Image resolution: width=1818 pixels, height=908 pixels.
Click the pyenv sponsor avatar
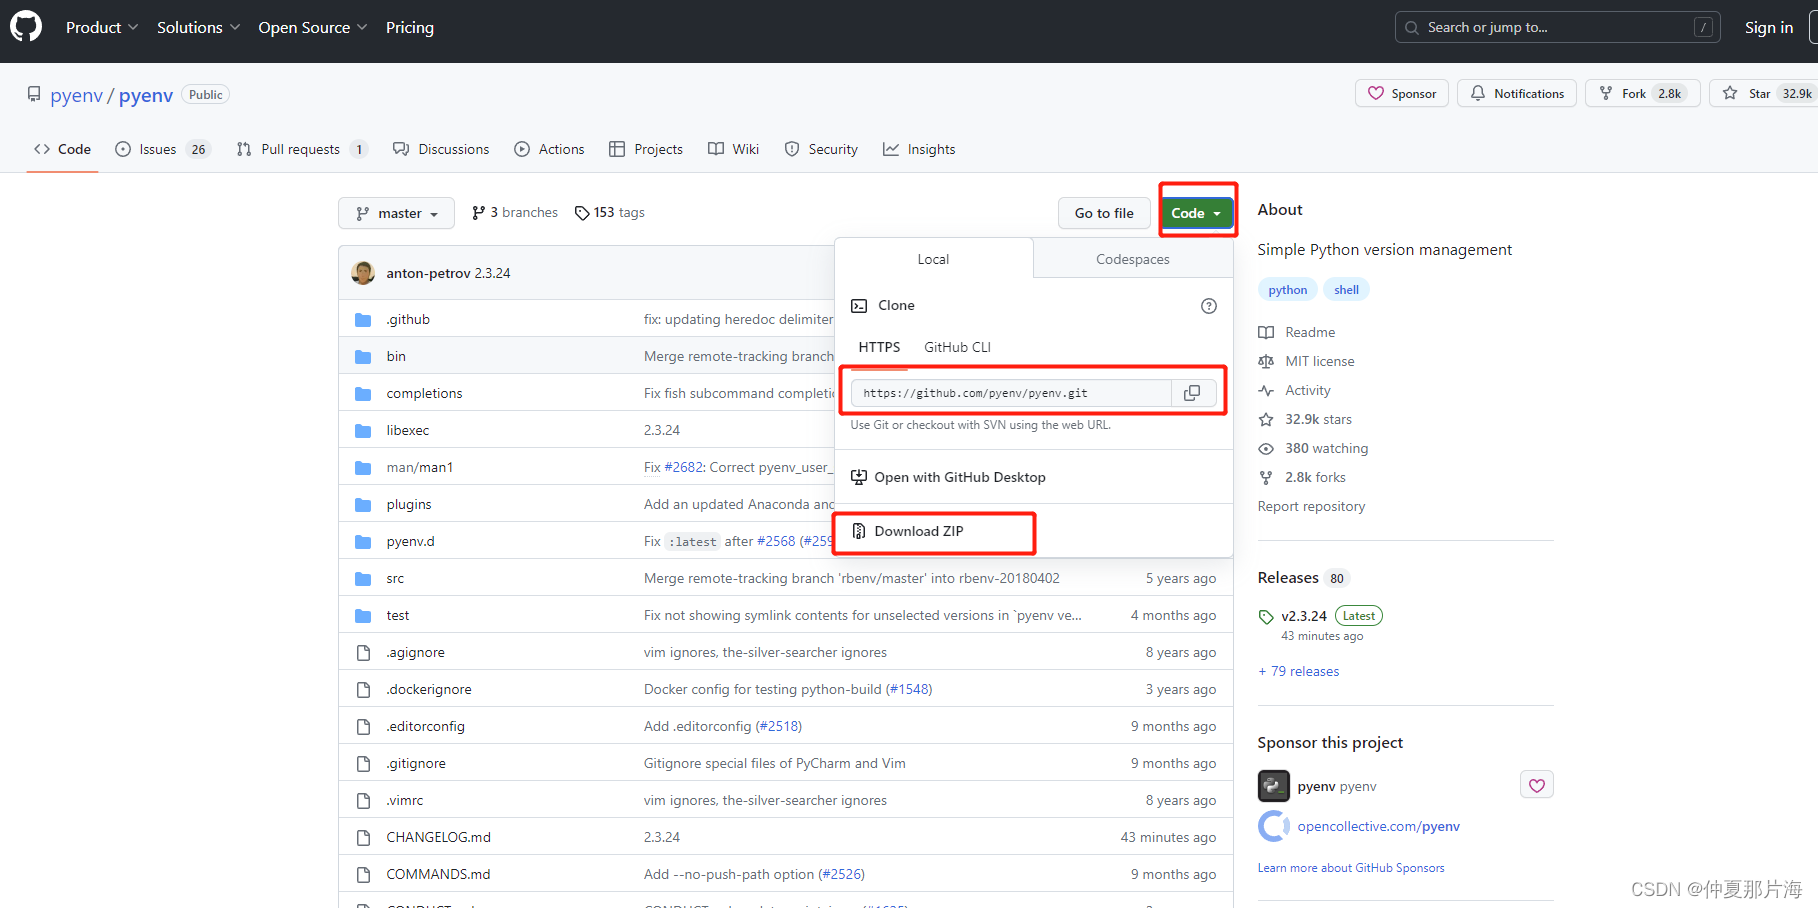pos(1273,786)
